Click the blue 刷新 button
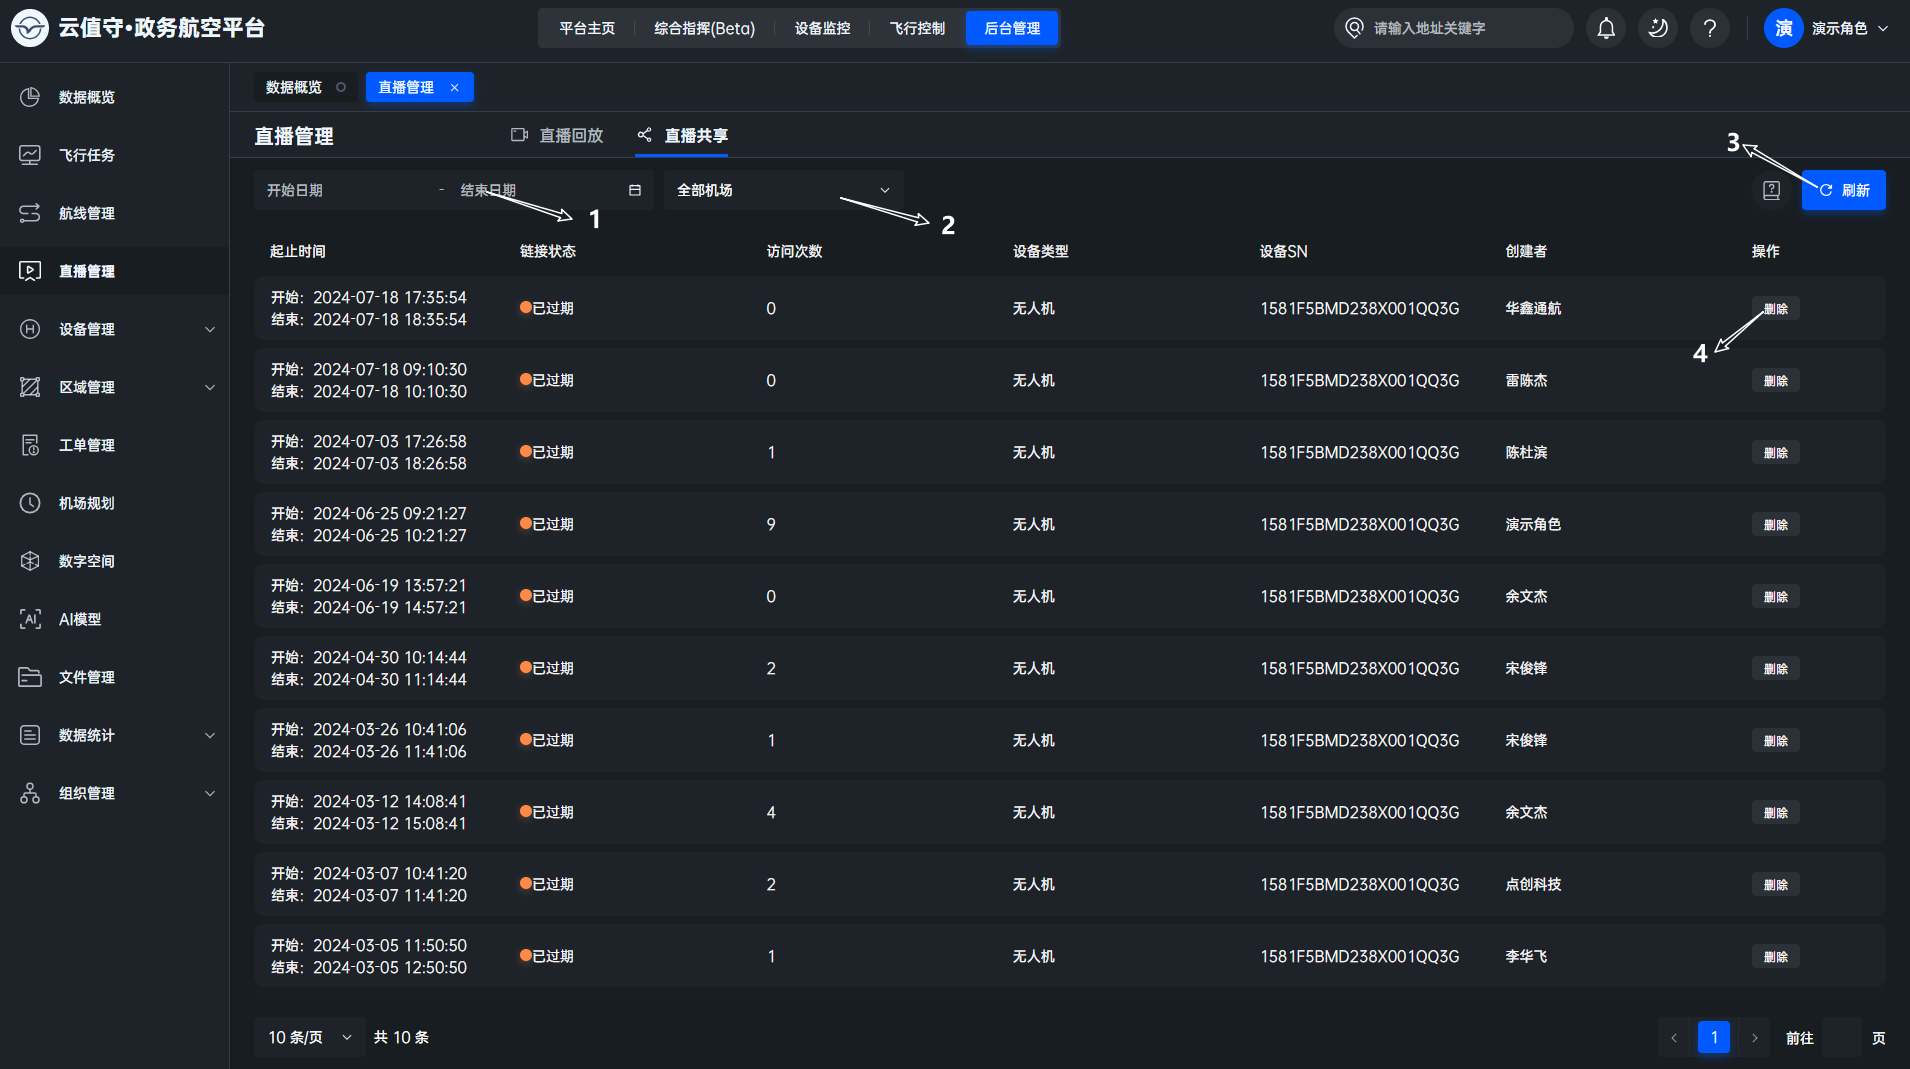 [x=1843, y=190]
